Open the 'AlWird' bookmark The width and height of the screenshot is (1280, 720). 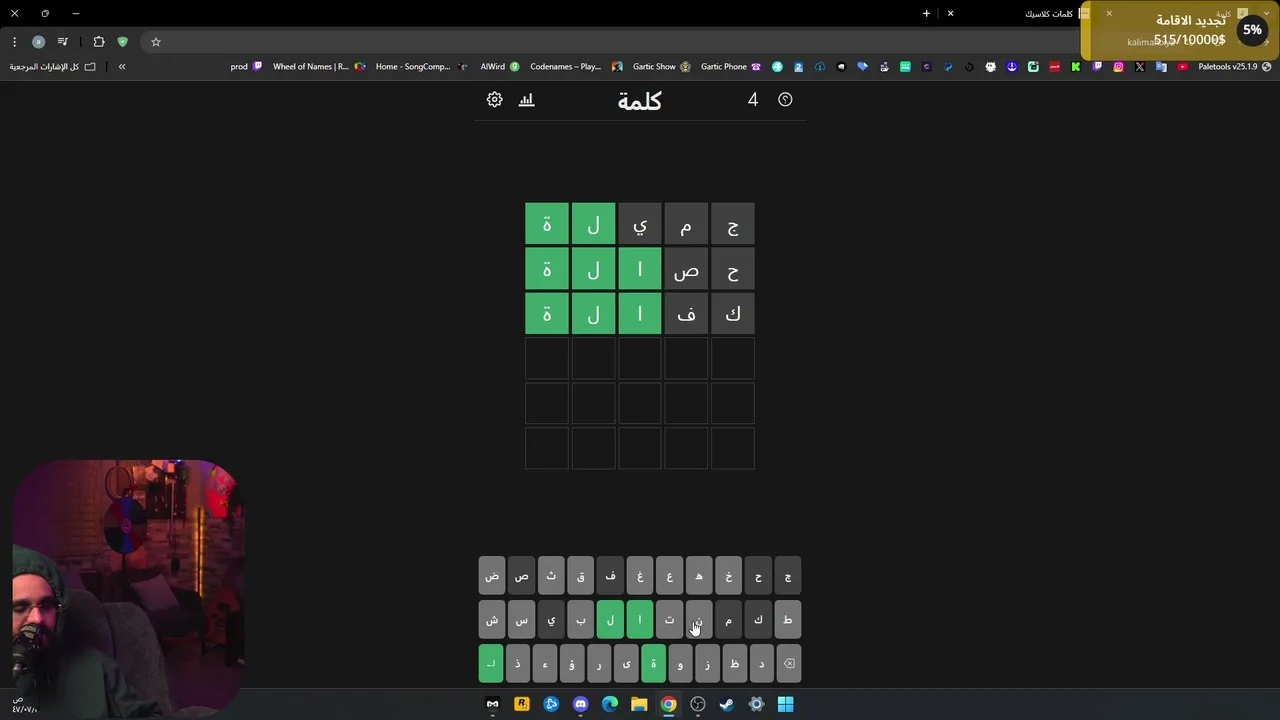pos(500,67)
